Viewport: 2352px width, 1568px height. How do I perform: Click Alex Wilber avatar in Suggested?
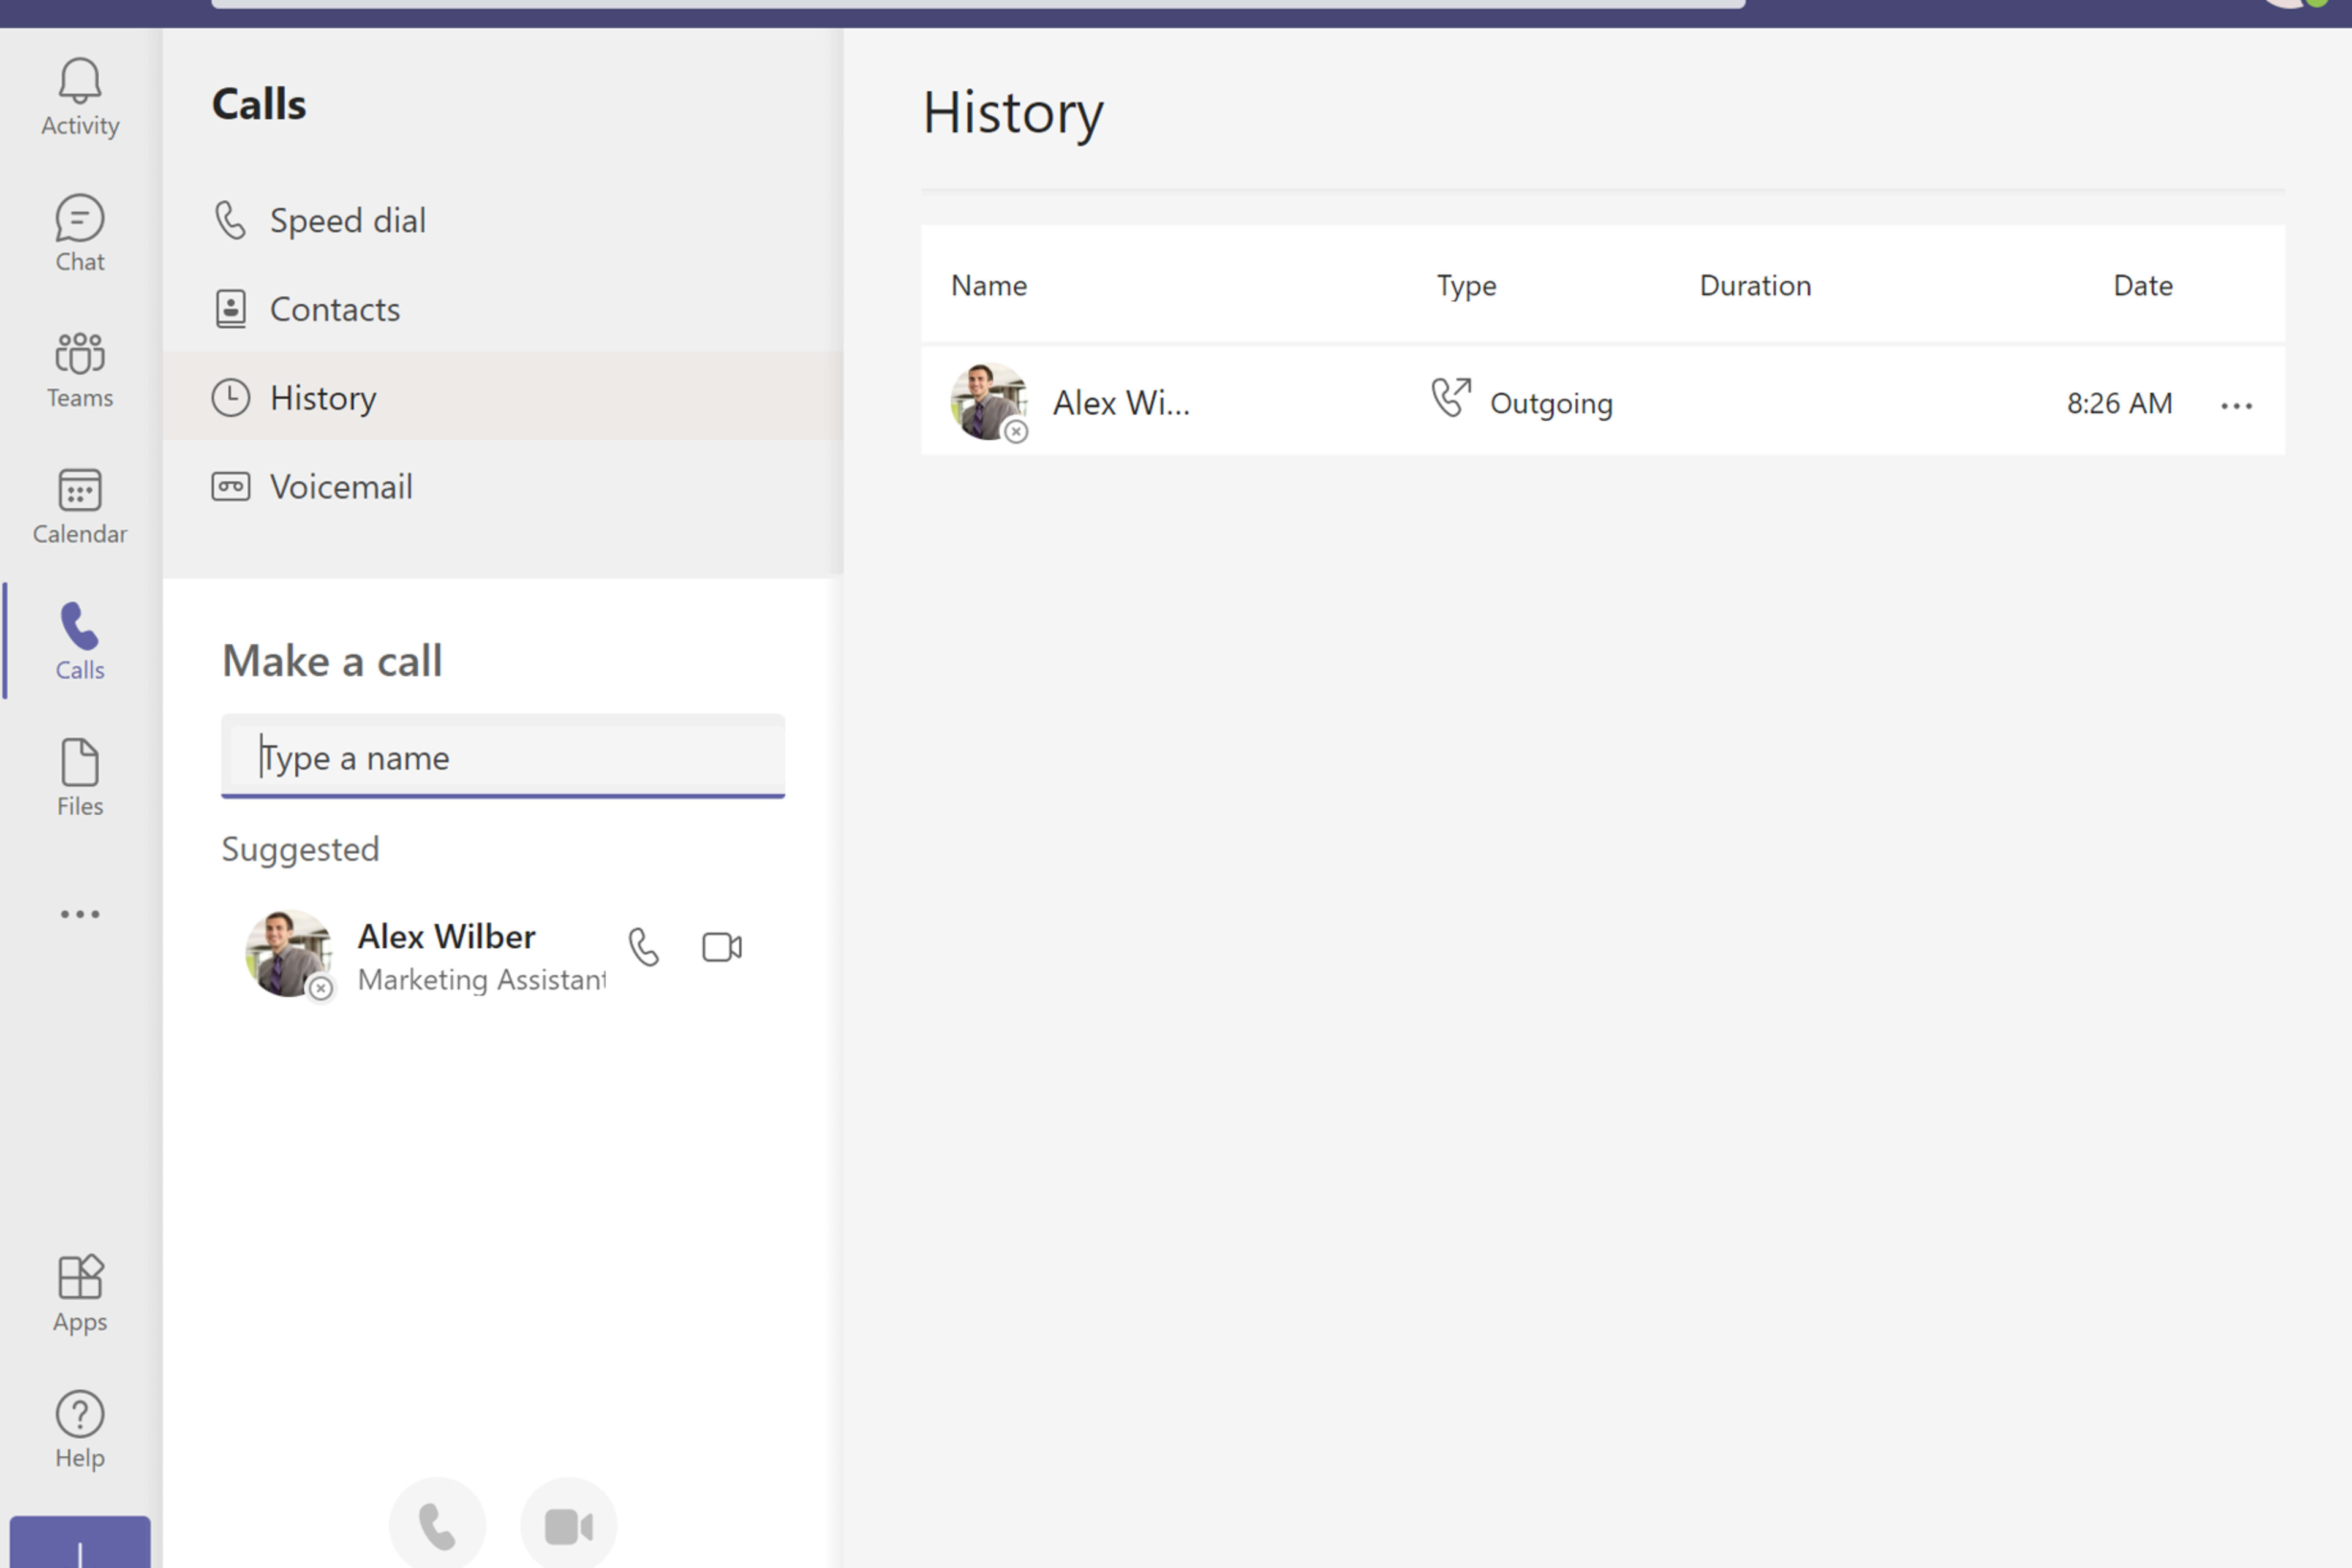click(288, 953)
